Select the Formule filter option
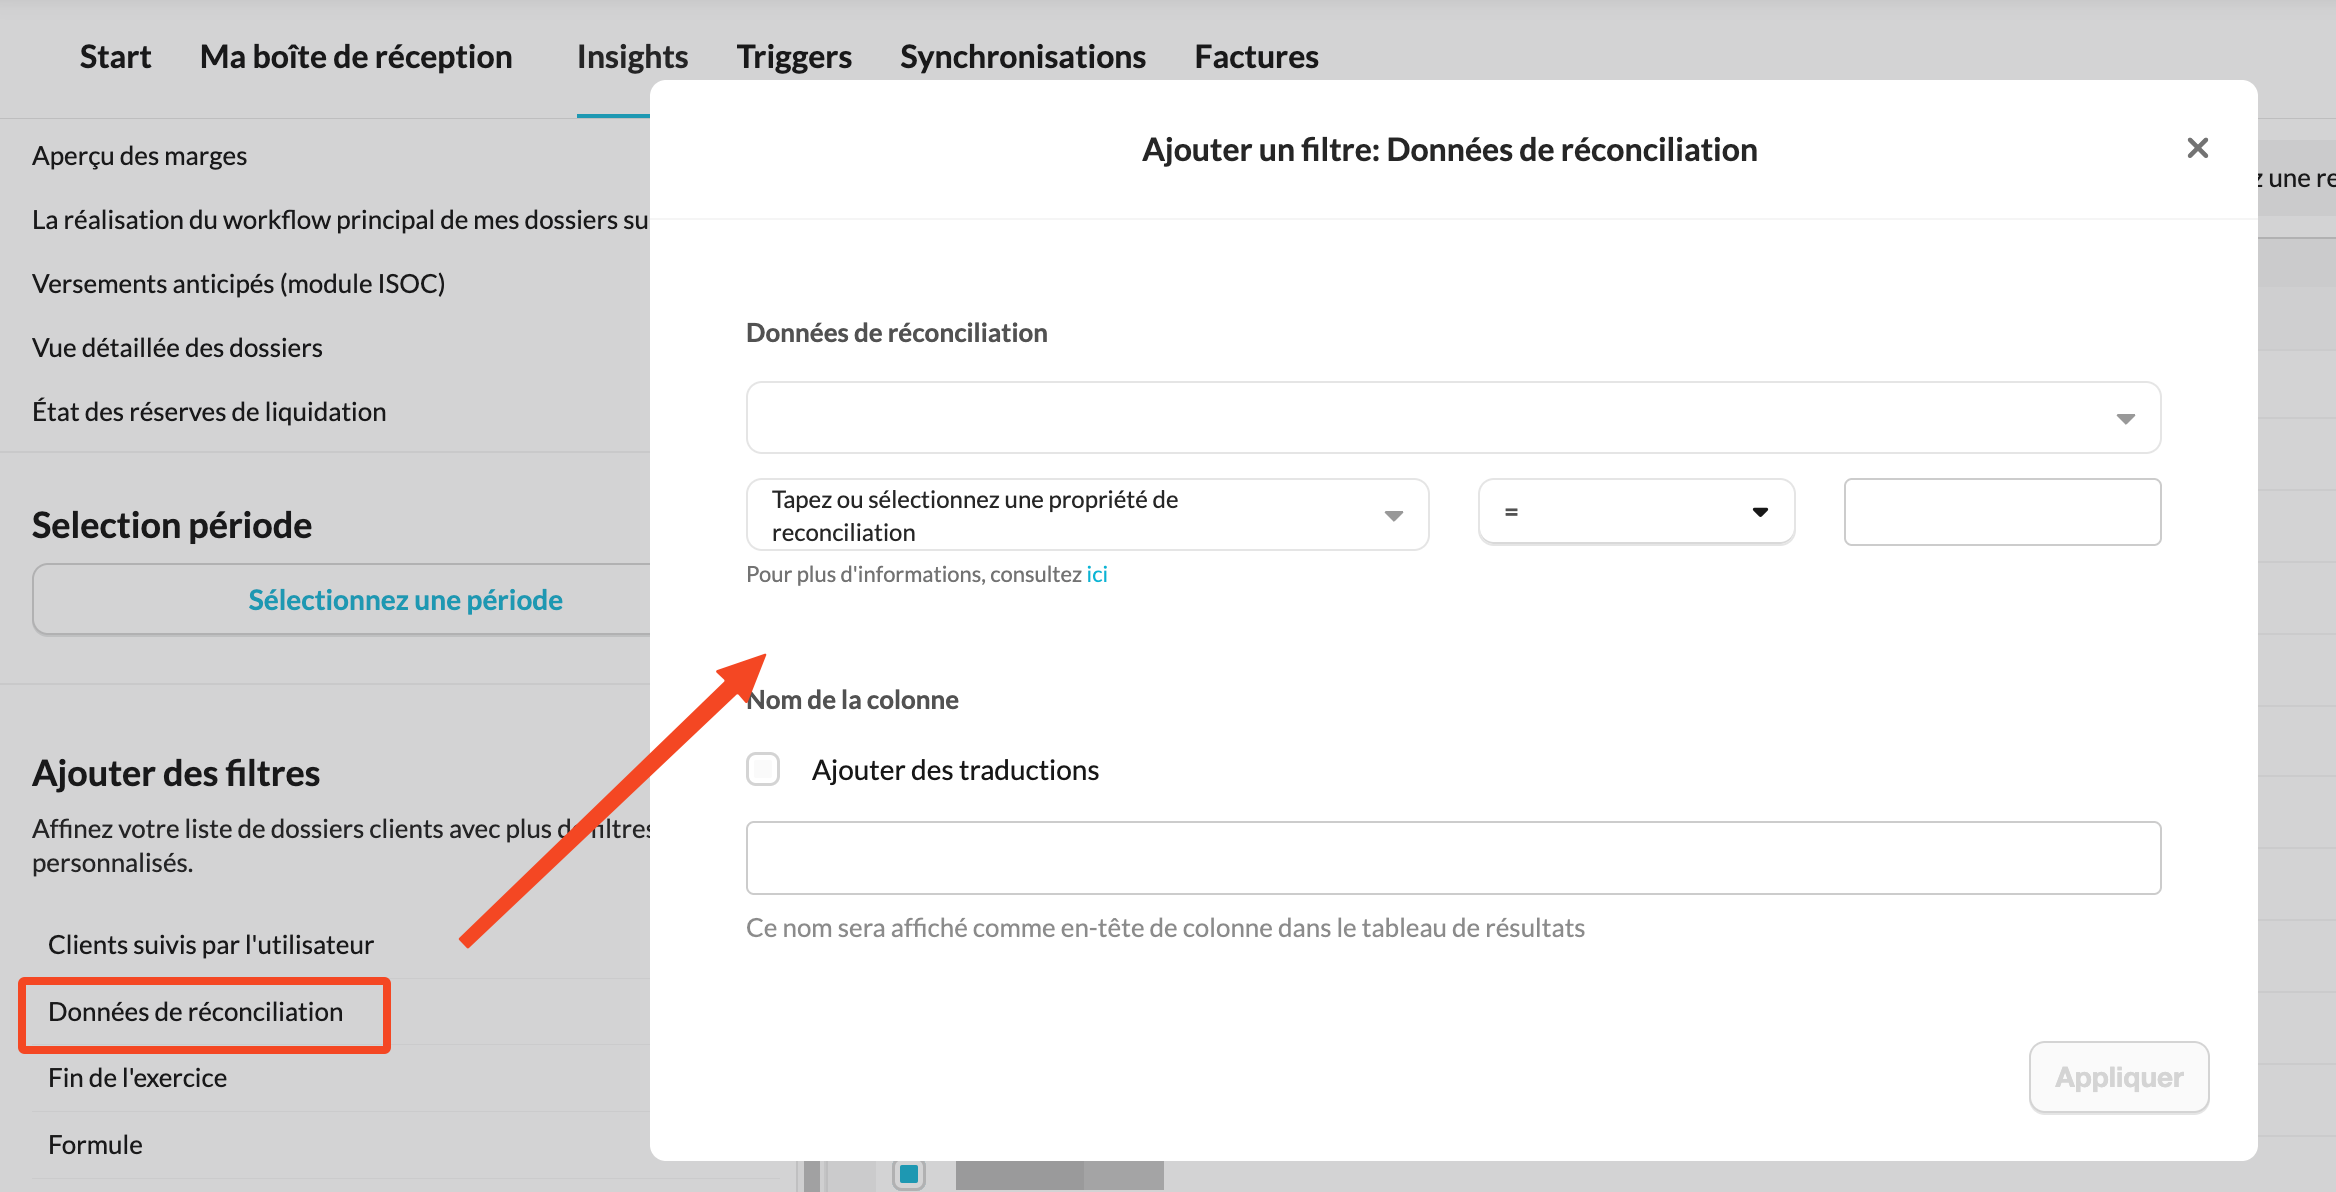The height and width of the screenshot is (1192, 2336). coord(95,1145)
